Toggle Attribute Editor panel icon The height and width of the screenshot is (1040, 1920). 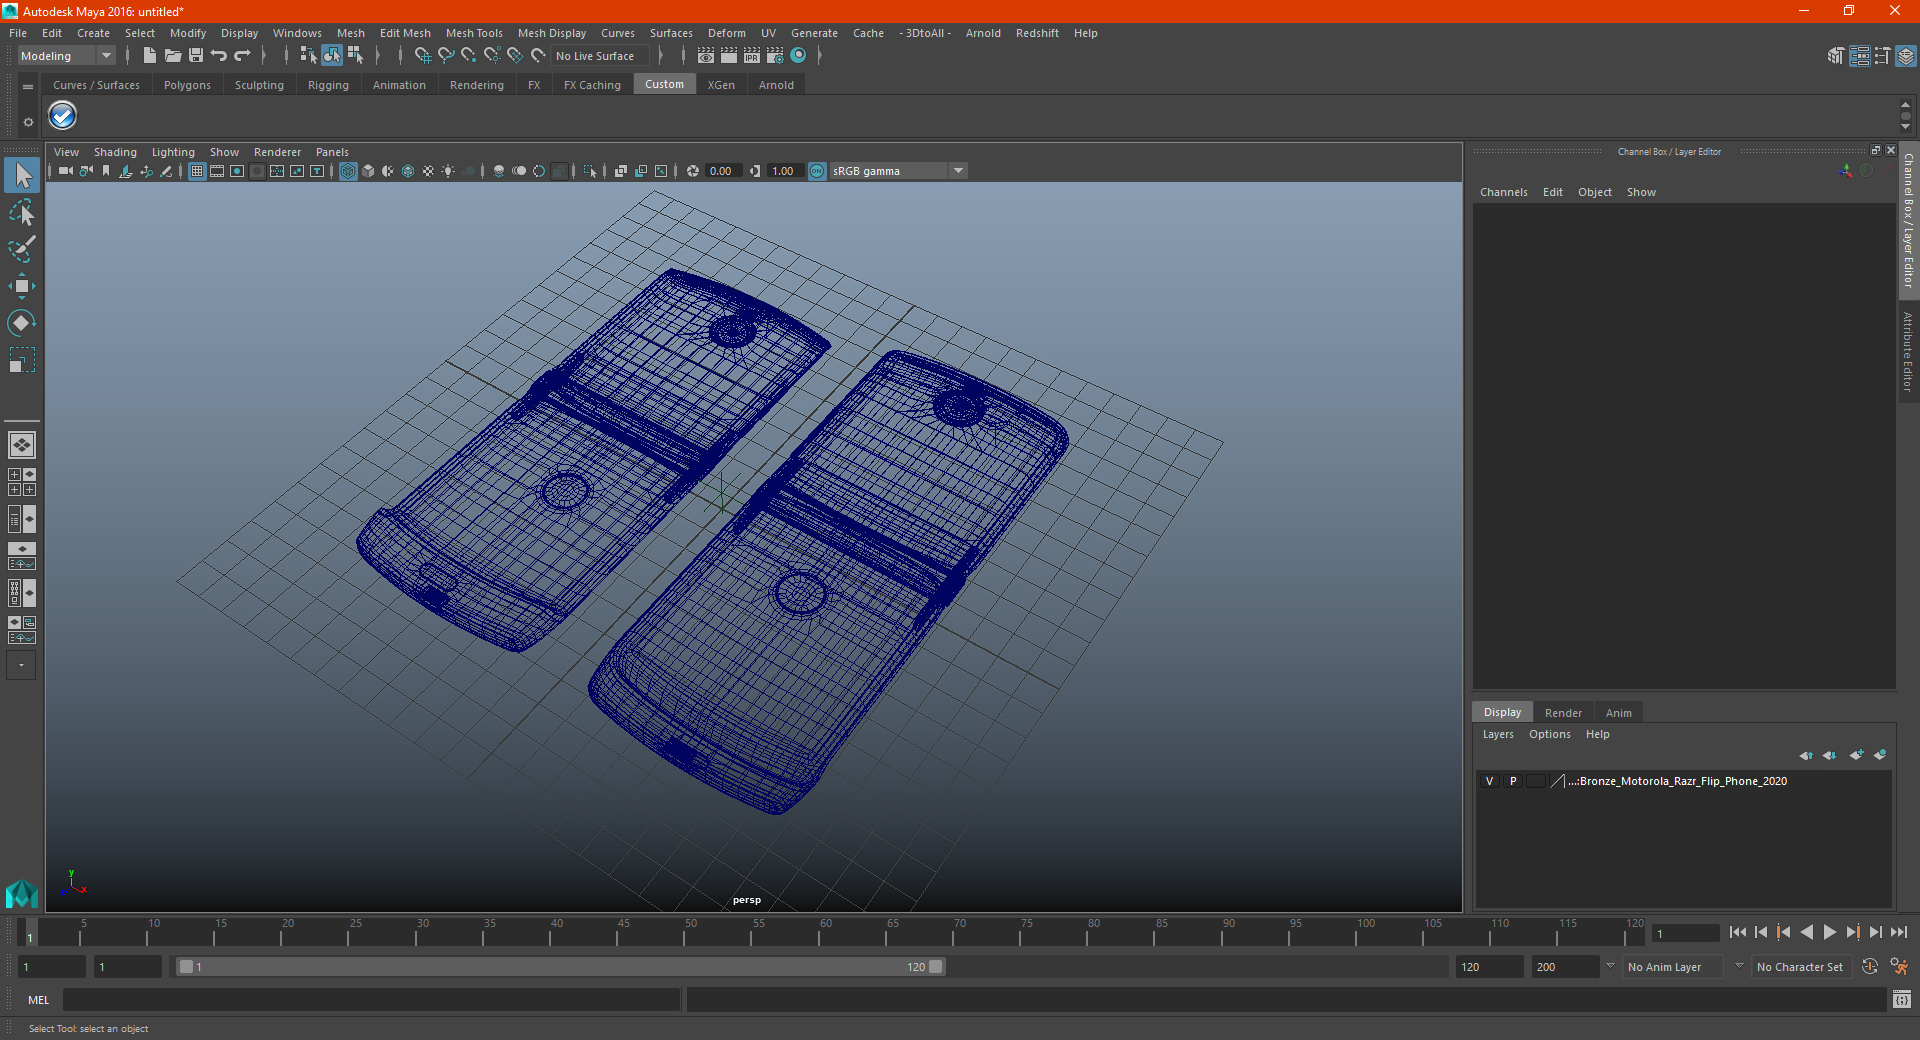[1860, 56]
